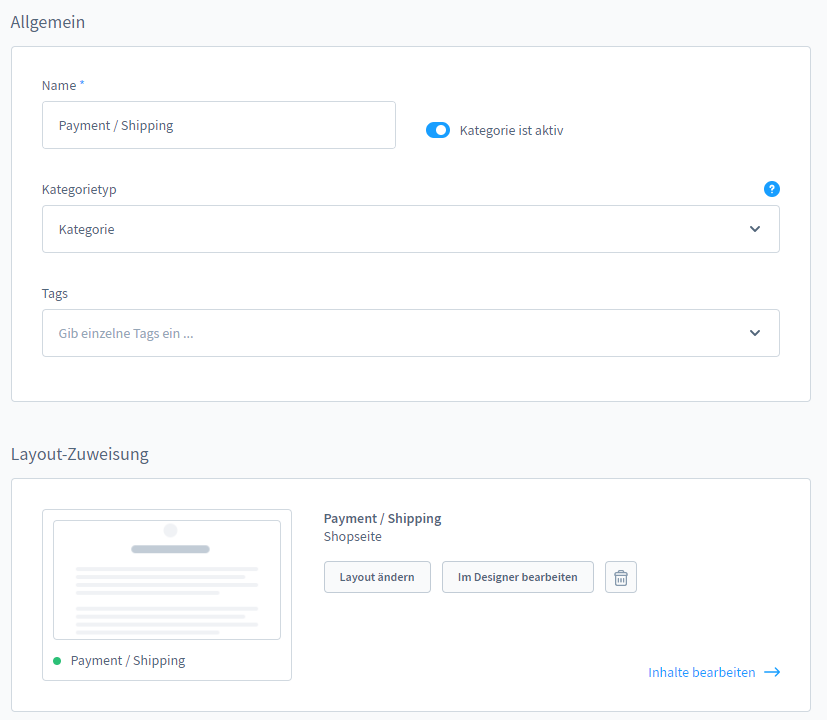Screen dimensions: 827x720
Task: Click inside the Name input field
Action: click(x=218, y=125)
